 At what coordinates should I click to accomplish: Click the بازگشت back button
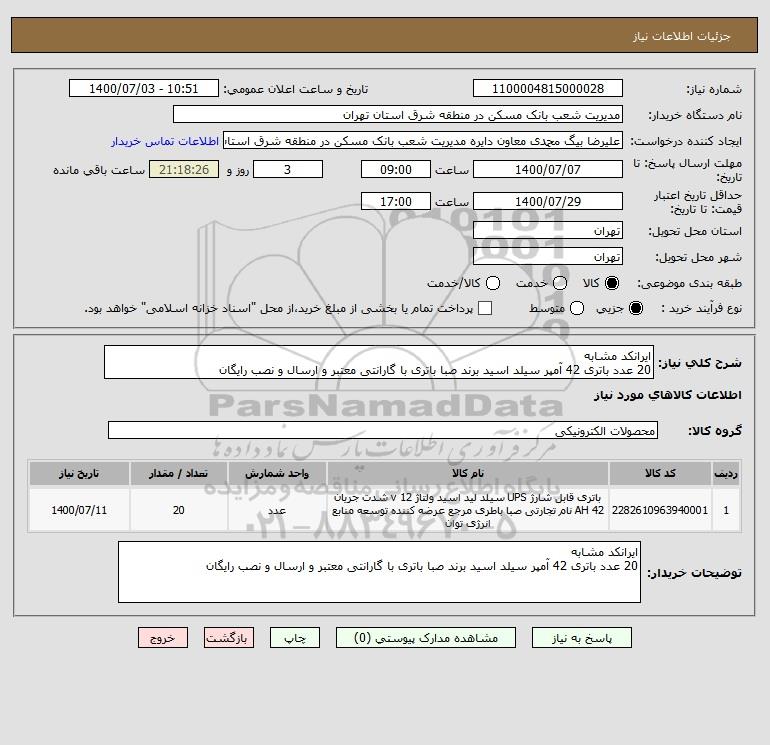[229, 637]
